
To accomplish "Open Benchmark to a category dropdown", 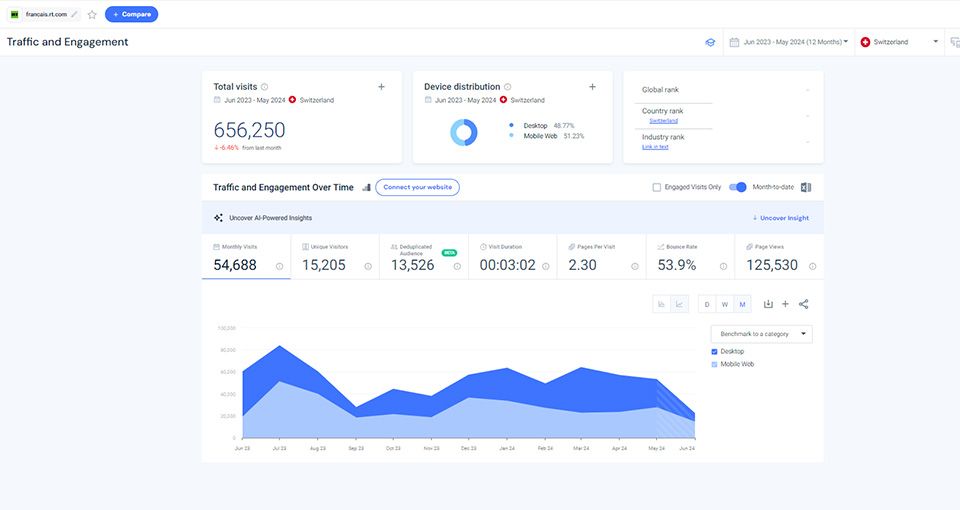I will point(761,334).
